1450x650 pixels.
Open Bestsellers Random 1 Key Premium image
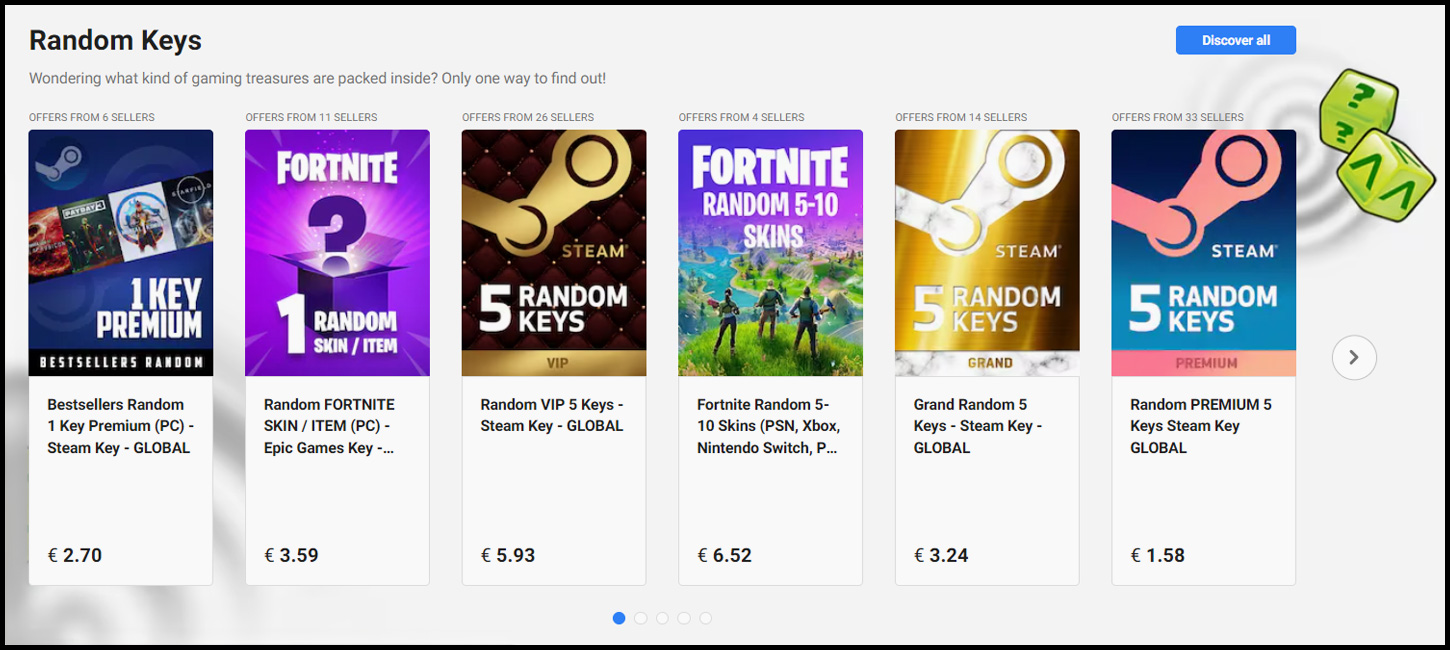pos(121,252)
